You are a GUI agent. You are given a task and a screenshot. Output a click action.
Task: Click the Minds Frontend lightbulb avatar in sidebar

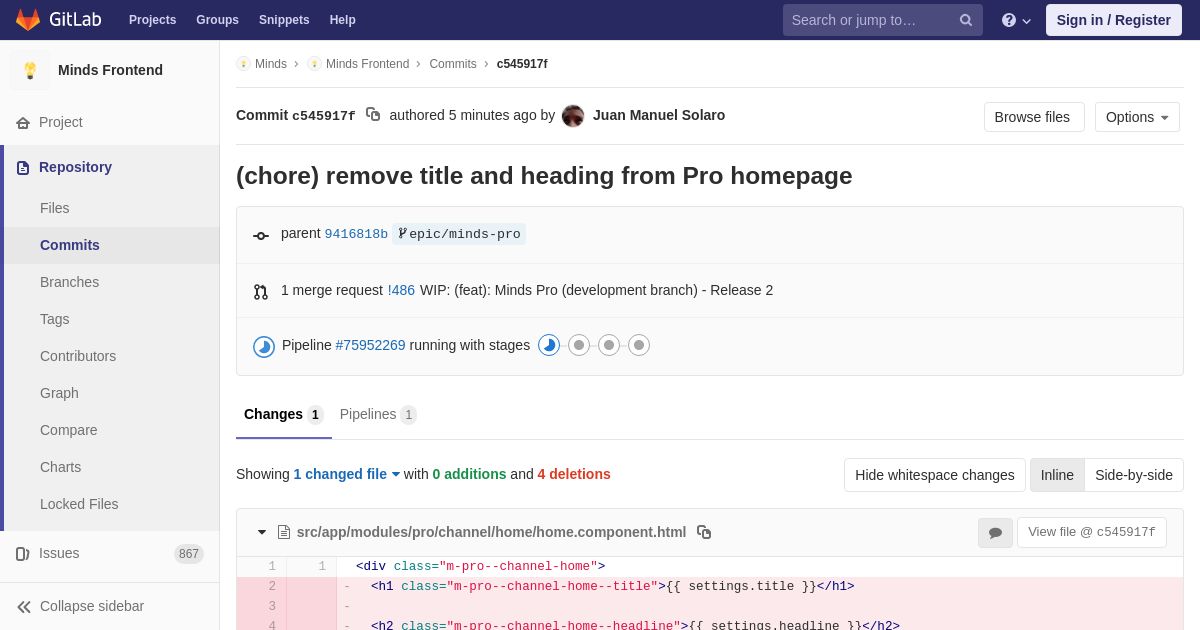[30, 70]
